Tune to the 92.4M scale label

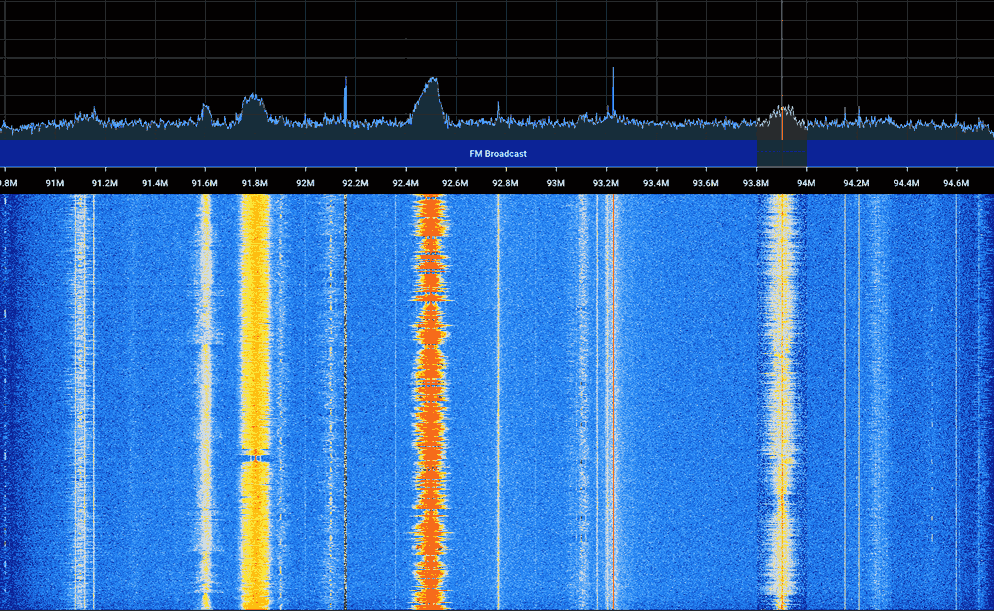coord(405,183)
